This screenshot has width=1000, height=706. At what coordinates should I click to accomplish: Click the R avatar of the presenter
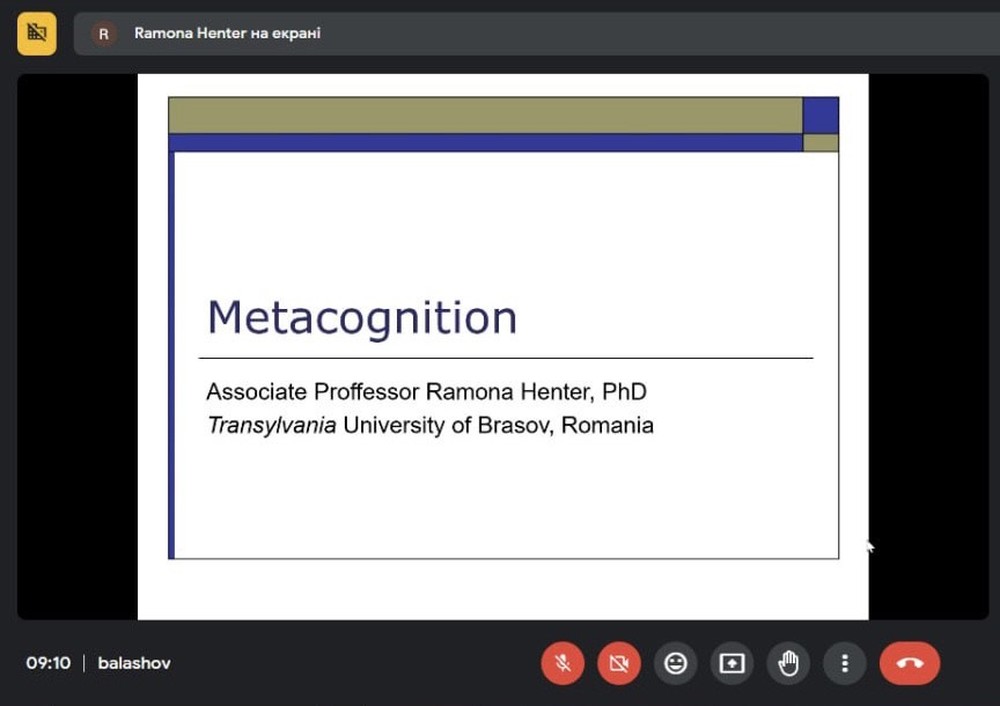coord(104,34)
